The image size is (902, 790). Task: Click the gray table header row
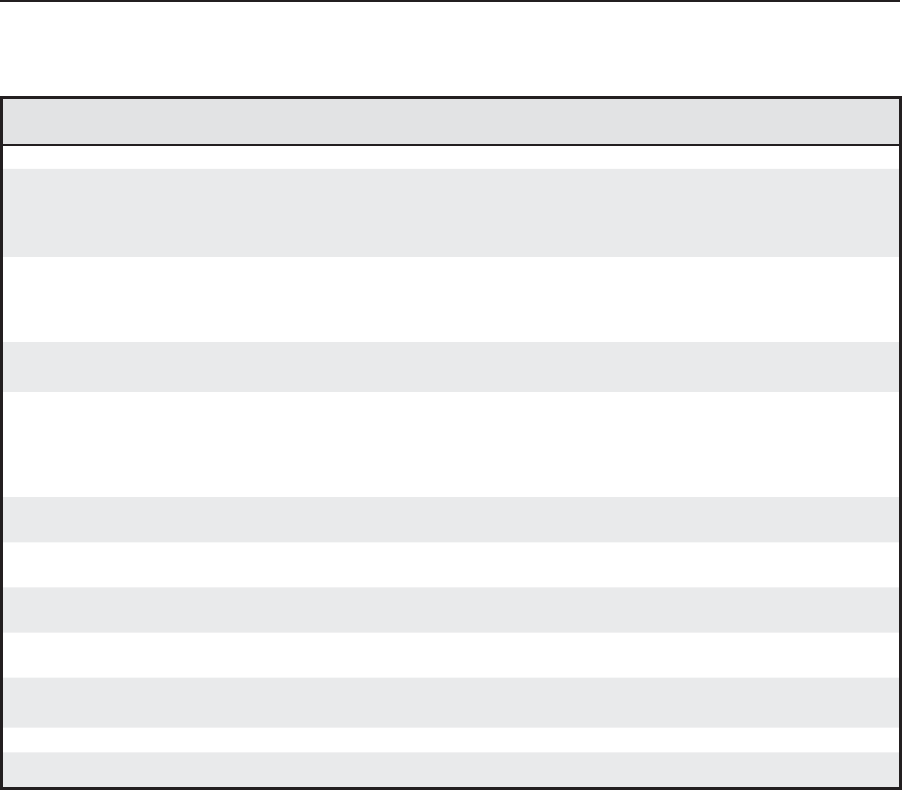[x=450, y=121]
